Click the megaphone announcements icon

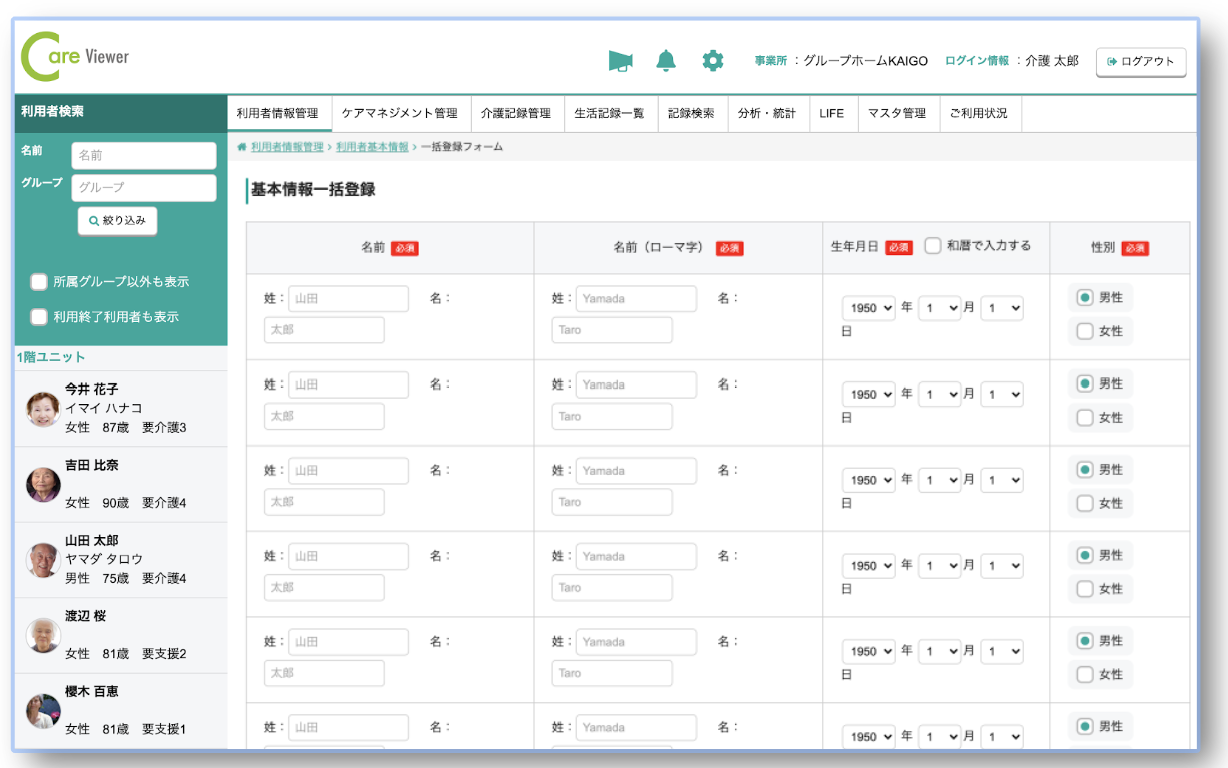[620, 61]
